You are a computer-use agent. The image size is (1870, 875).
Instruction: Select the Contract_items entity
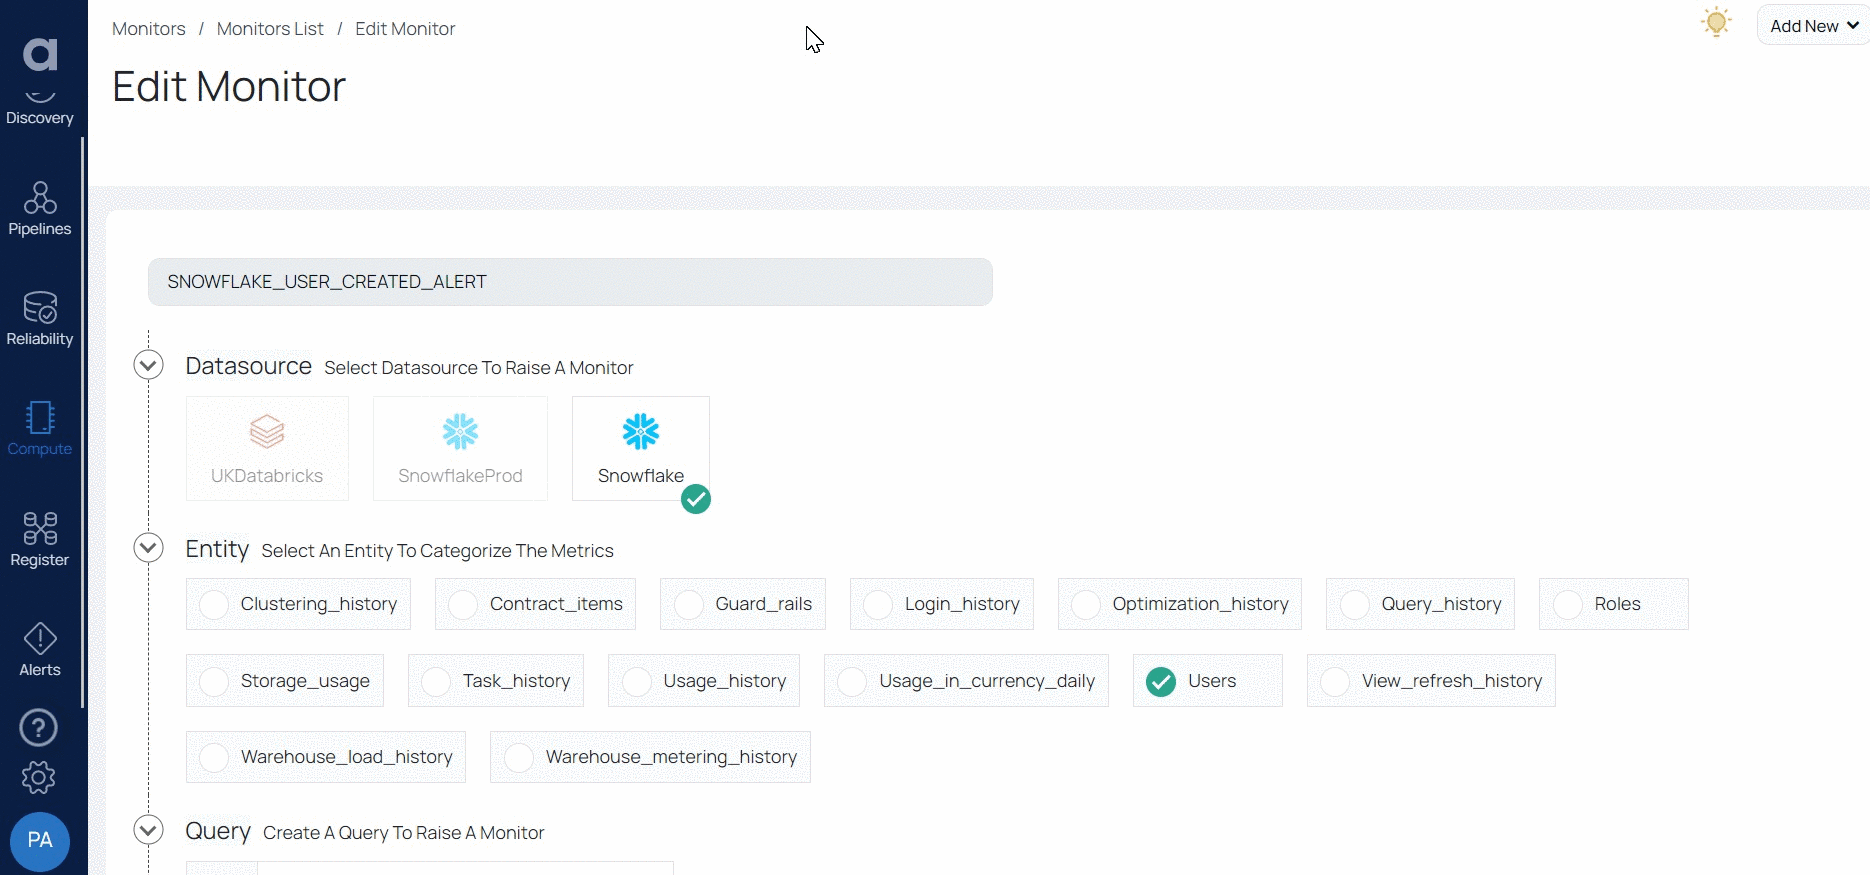point(535,604)
